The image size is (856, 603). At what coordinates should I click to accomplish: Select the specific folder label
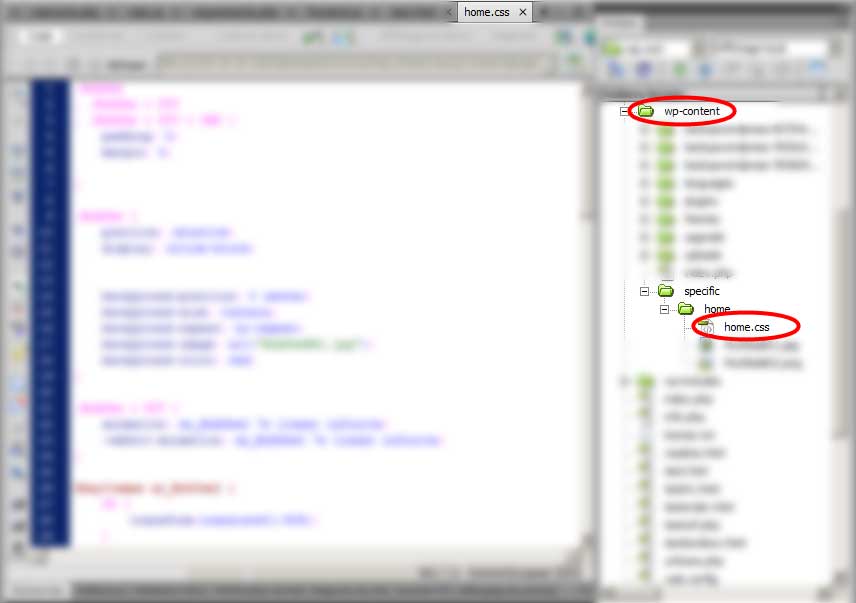[702, 291]
